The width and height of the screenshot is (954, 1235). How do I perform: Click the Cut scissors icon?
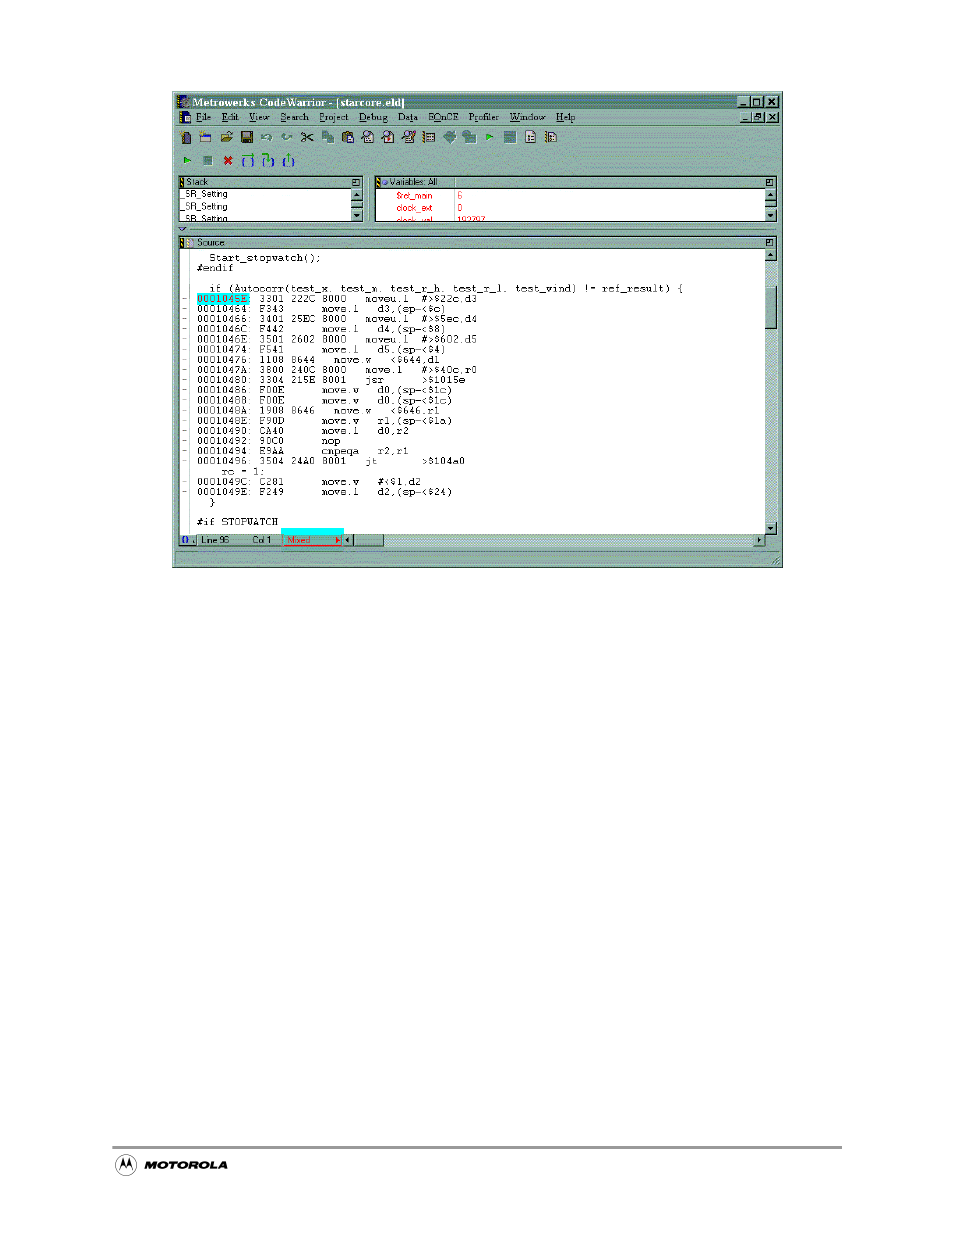pos(307,137)
